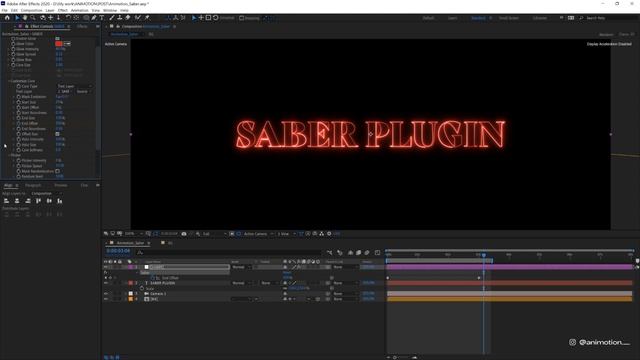The image size is (640, 360).
Task: Click the current time indicator in timeline
Action: tap(484, 255)
